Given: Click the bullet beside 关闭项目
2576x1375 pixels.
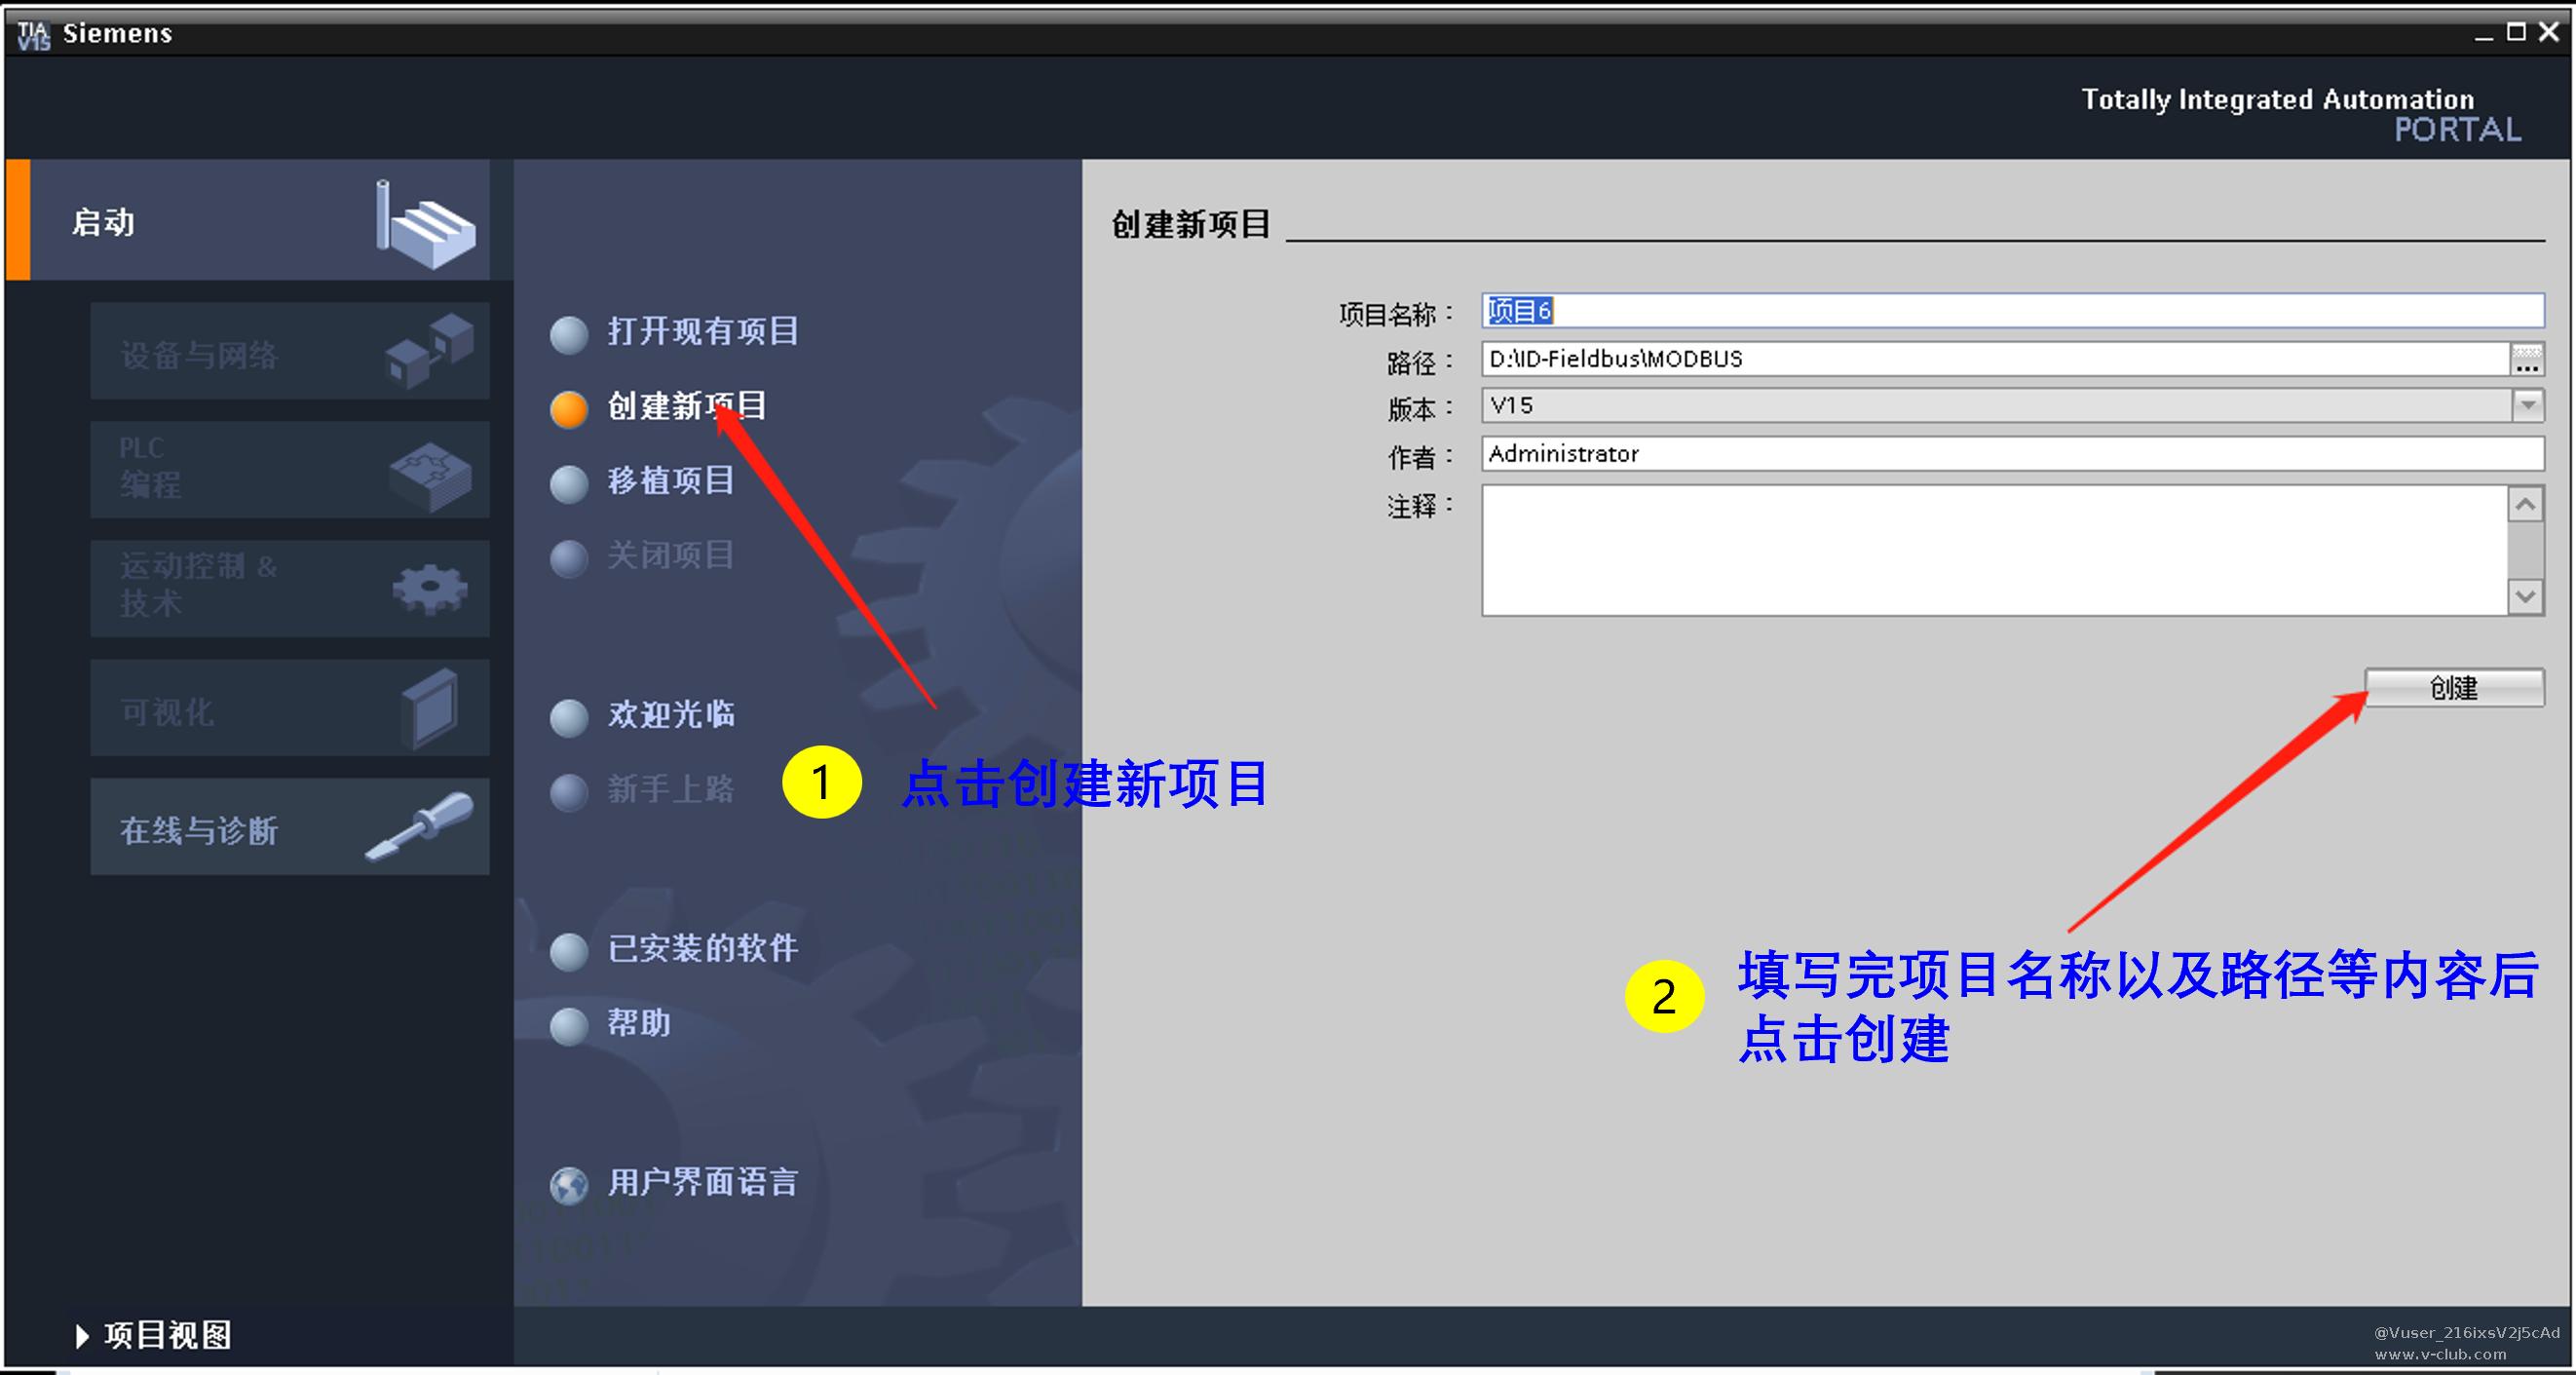Looking at the screenshot, I should coord(569,559).
